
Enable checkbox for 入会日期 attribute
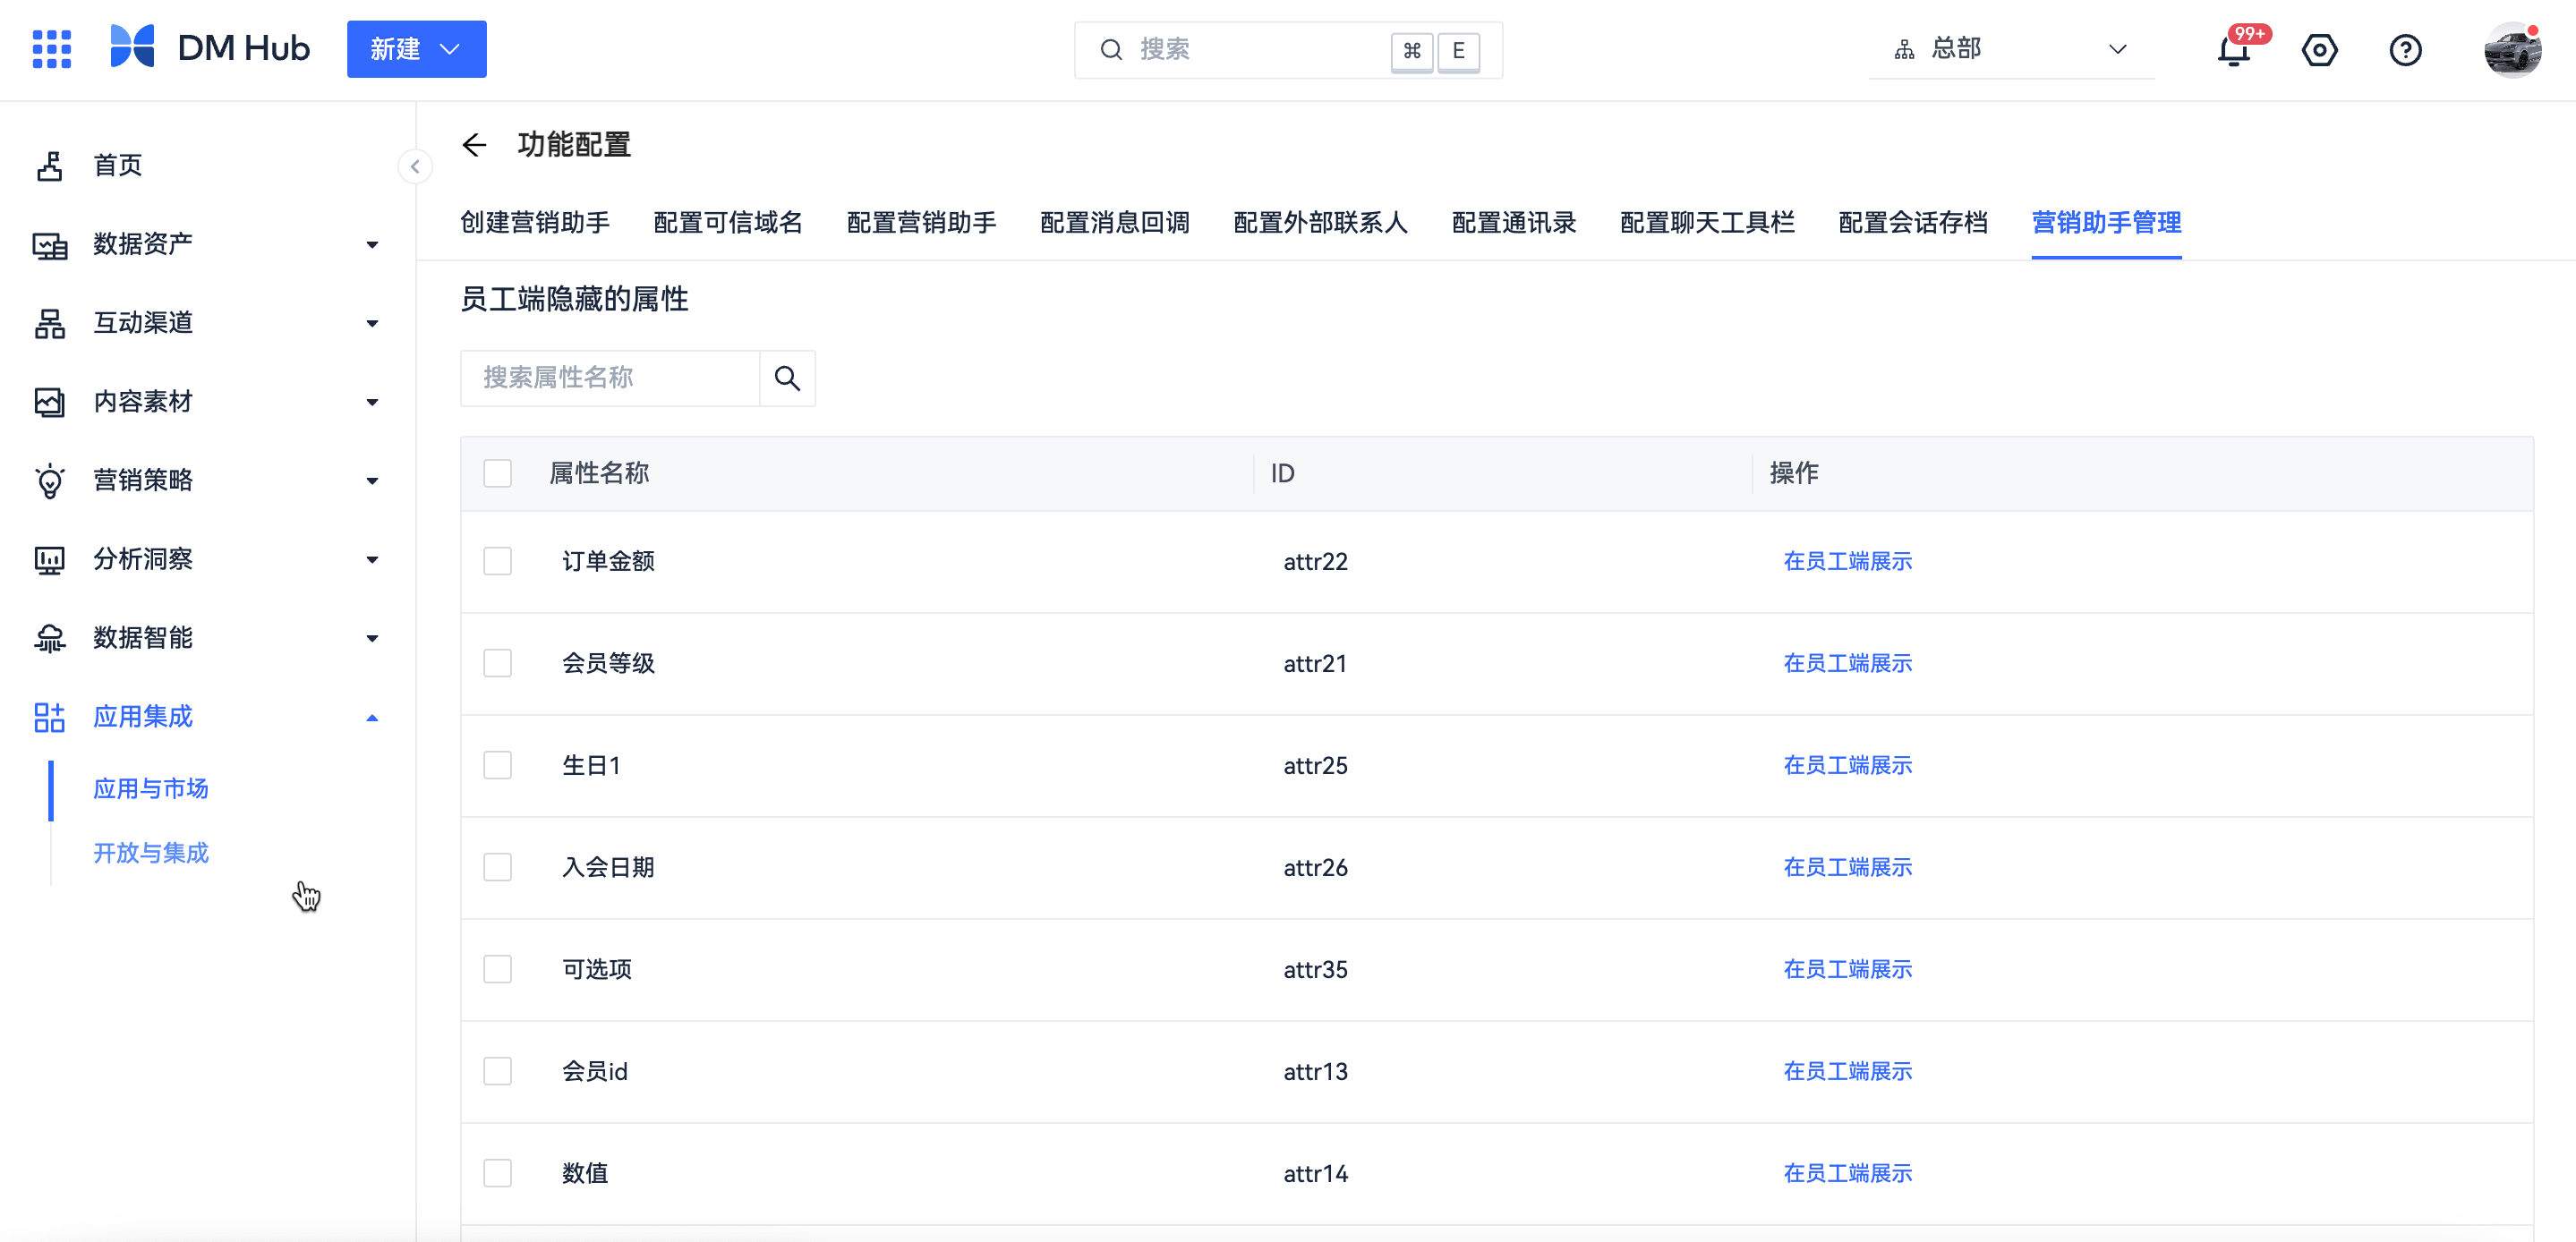496,866
